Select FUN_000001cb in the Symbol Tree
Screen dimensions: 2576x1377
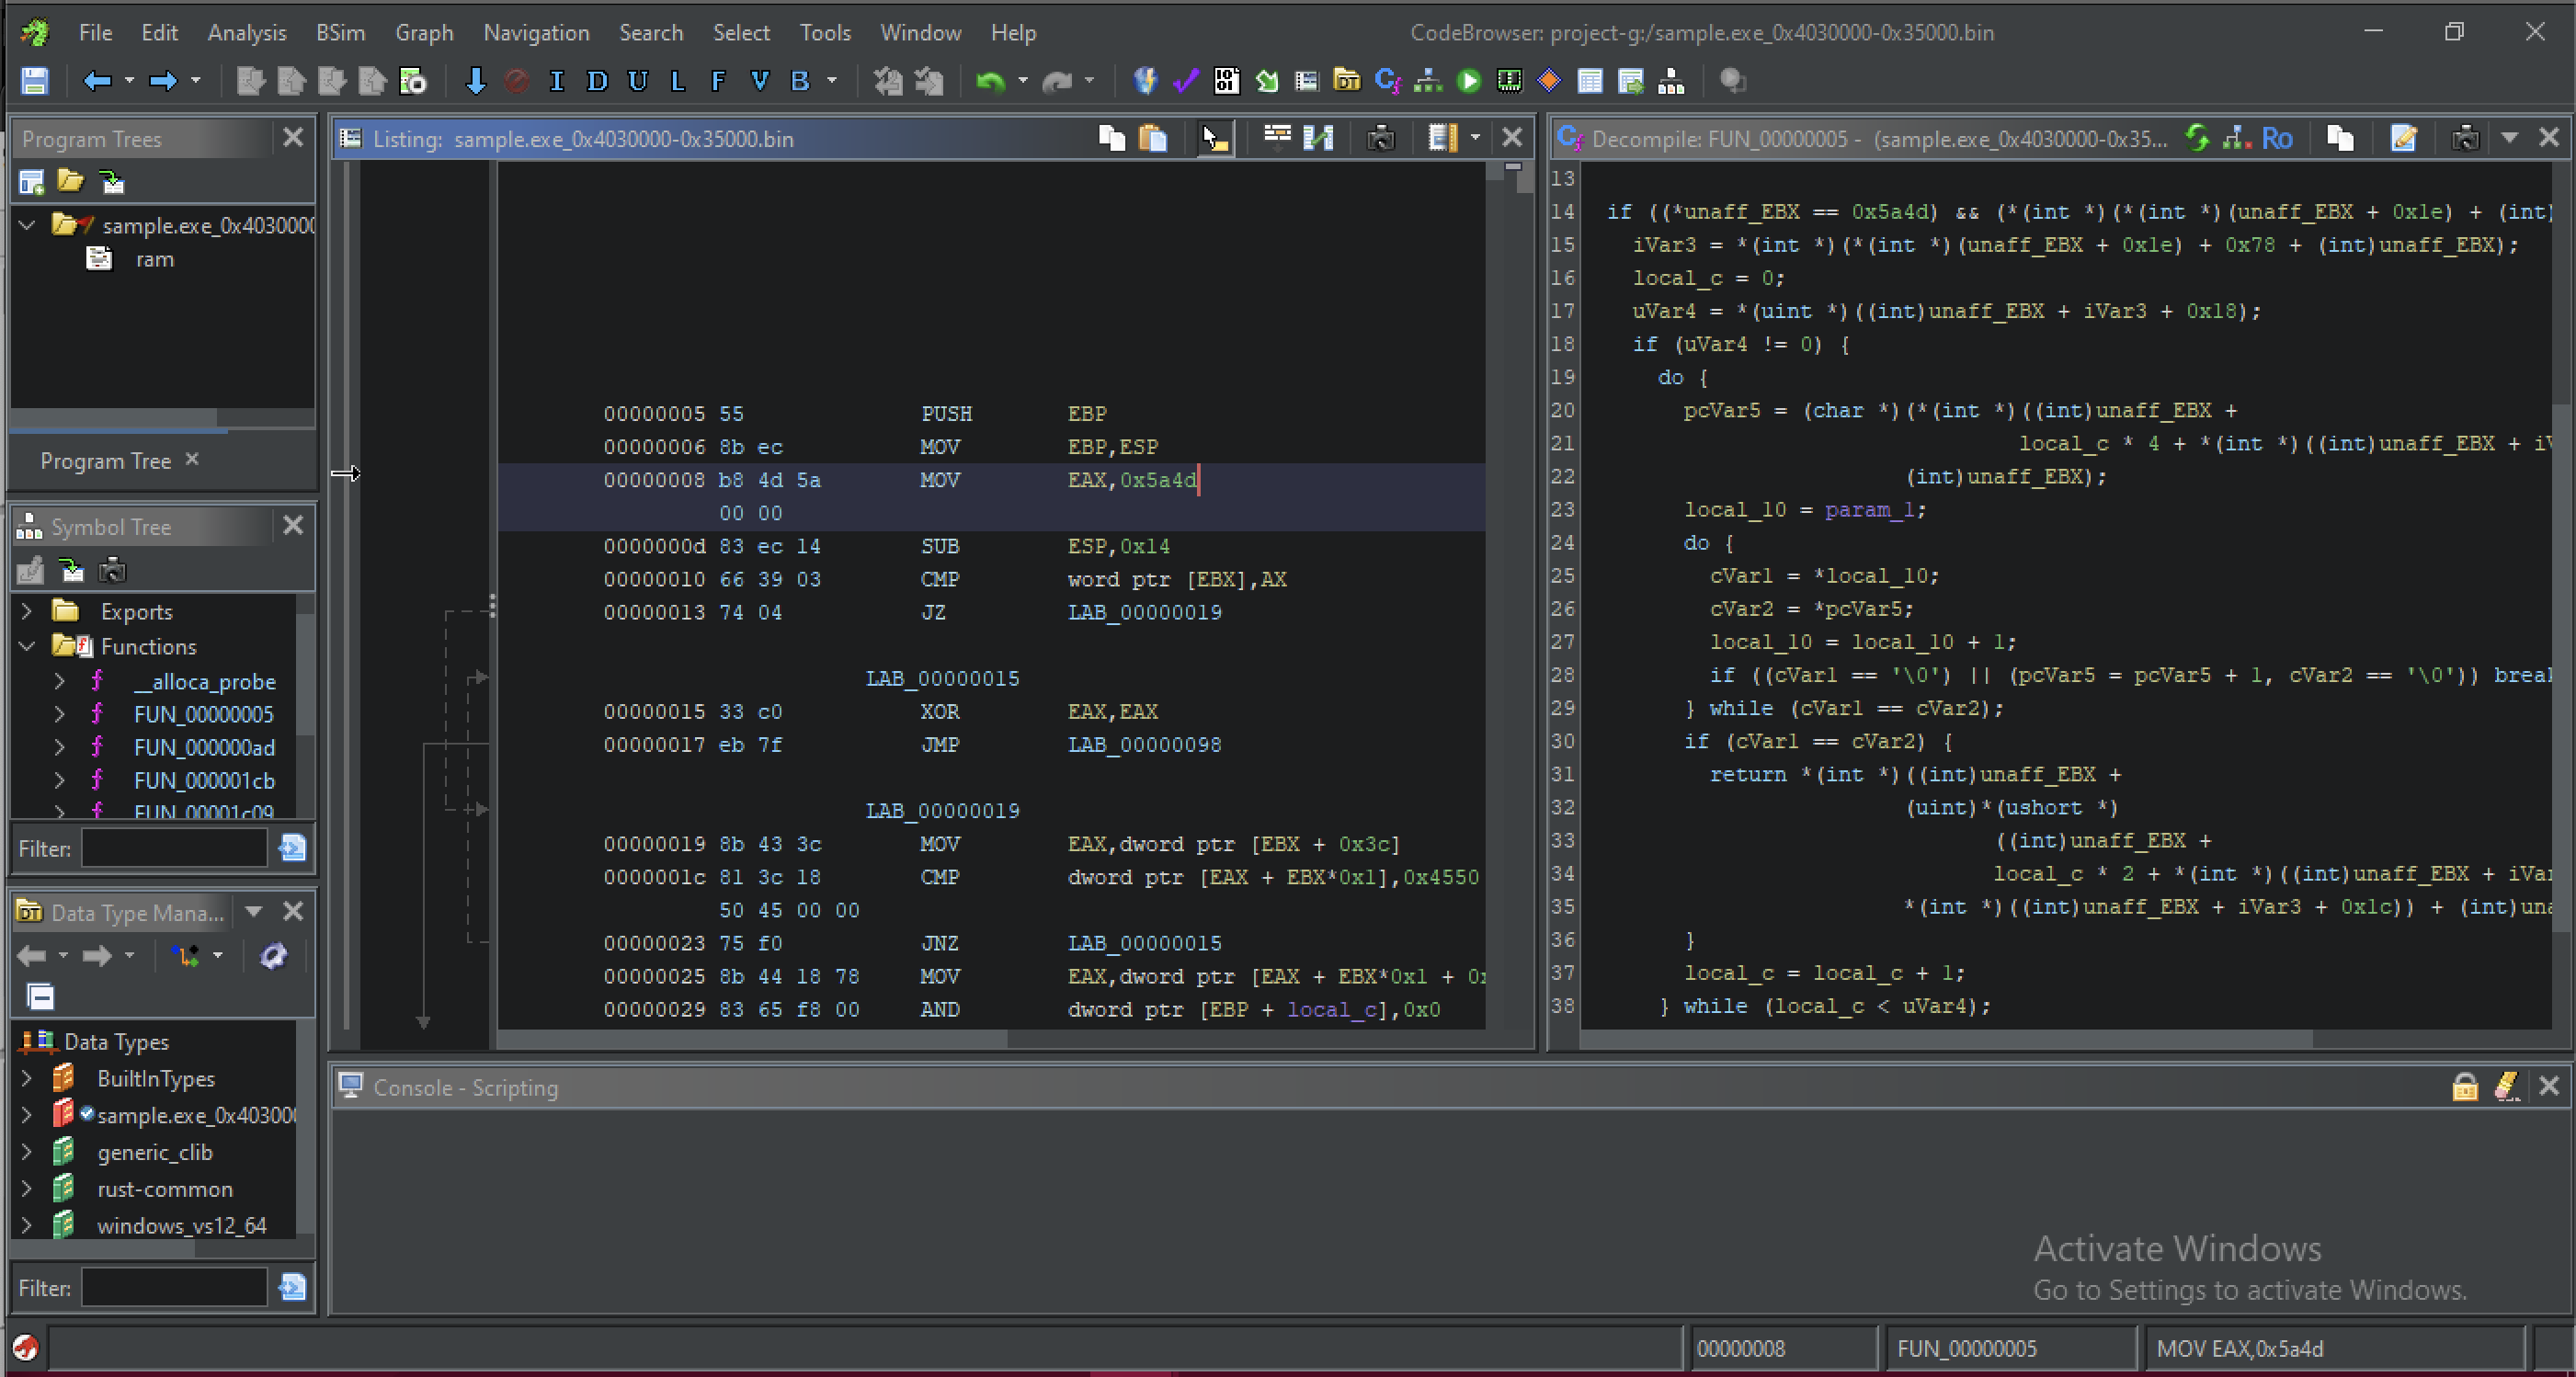pyautogui.click(x=205, y=780)
